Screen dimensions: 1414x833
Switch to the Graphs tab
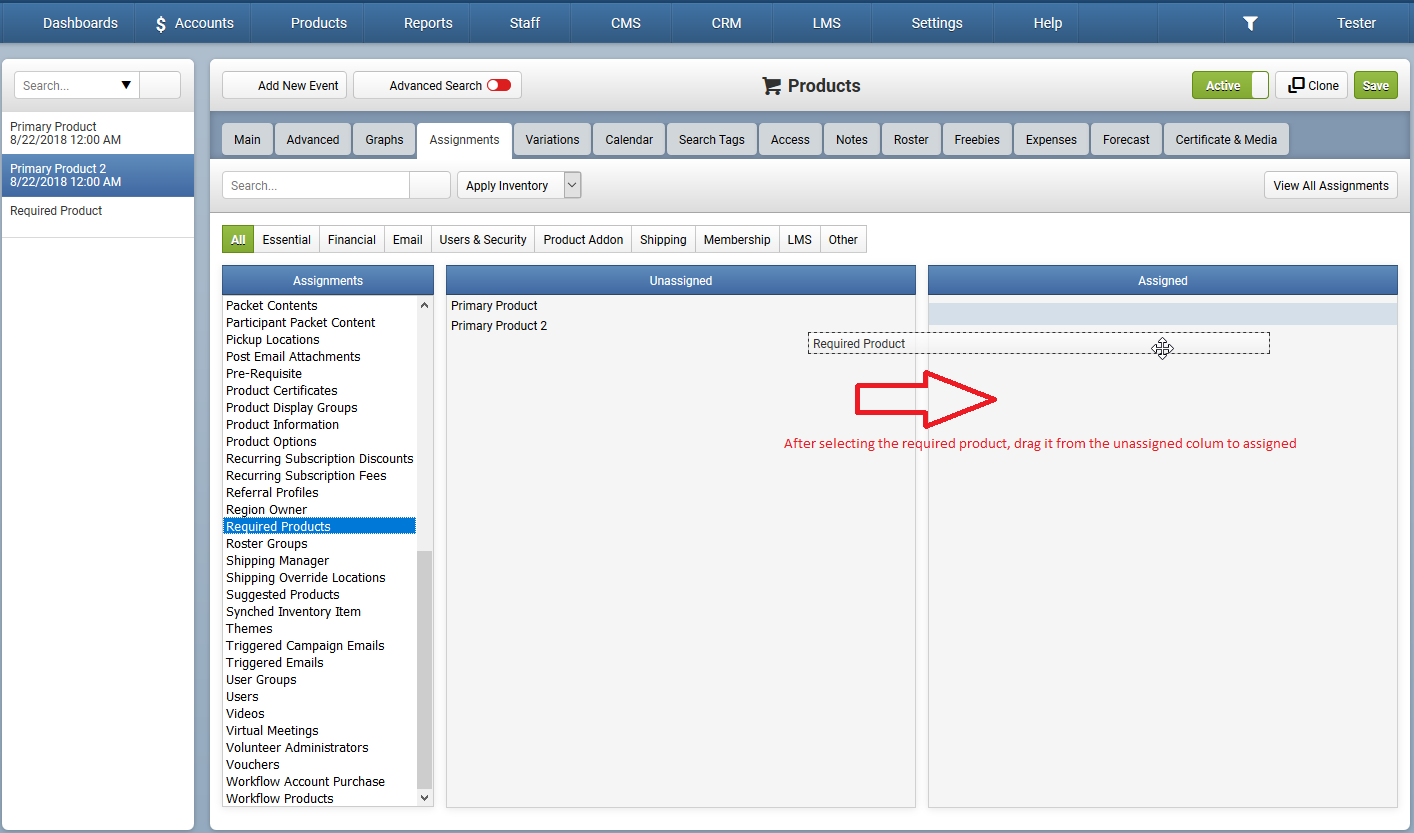click(384, 140)
